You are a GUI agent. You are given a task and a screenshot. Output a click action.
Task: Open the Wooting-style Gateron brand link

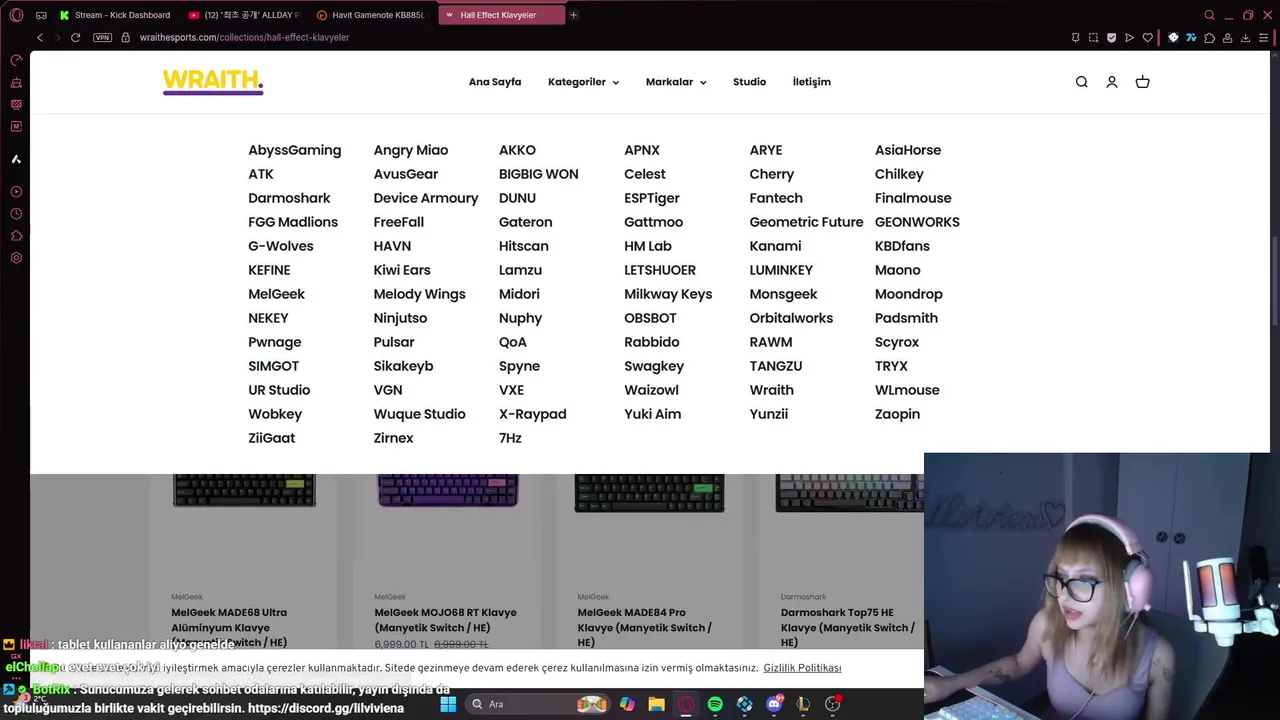(x=525, y=222)
